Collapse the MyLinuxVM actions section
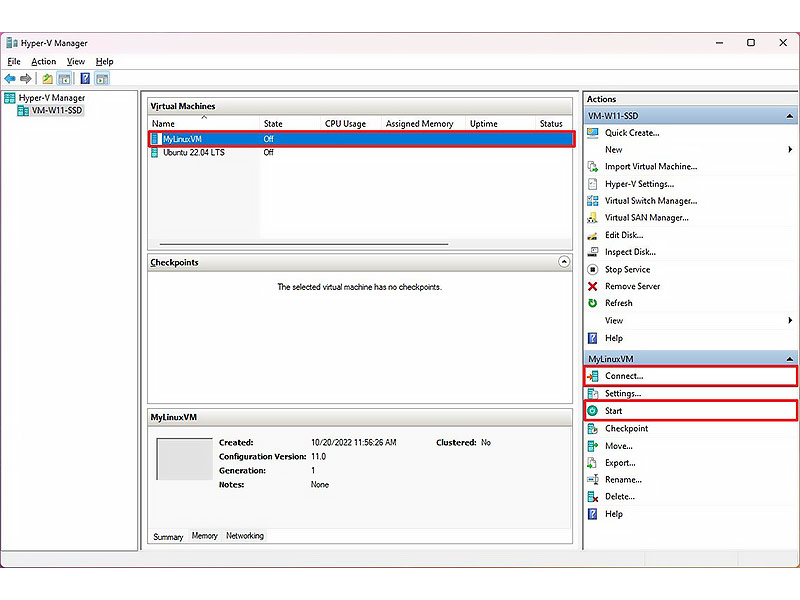This screenshot has height=600, width=800. tap(789, 359)
